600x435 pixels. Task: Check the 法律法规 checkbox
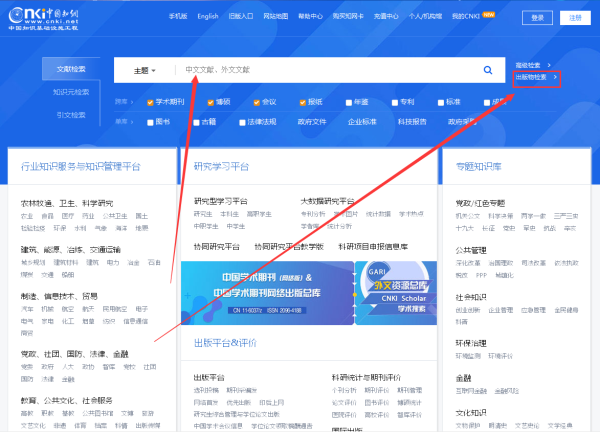pyautogui.click(x=242, y=122)
